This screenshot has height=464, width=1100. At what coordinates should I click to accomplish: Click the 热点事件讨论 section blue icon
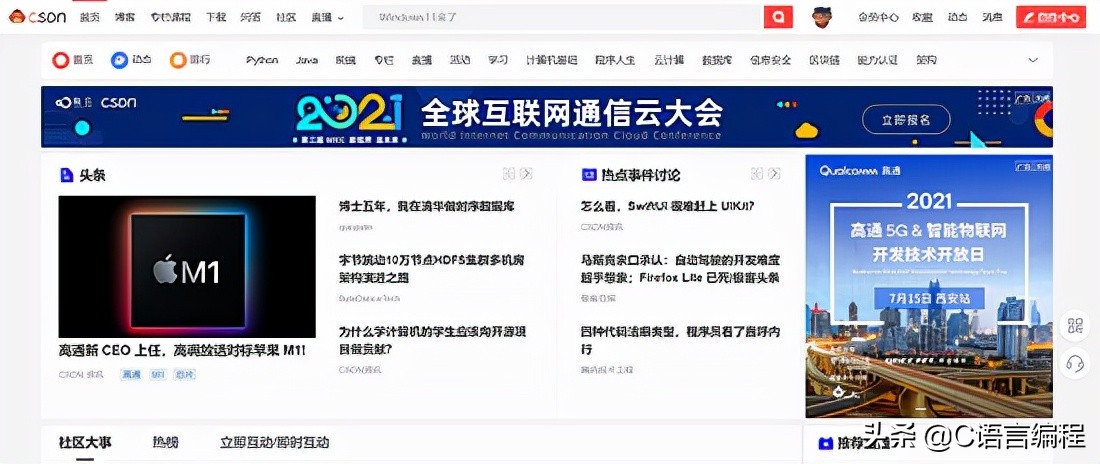589,175
